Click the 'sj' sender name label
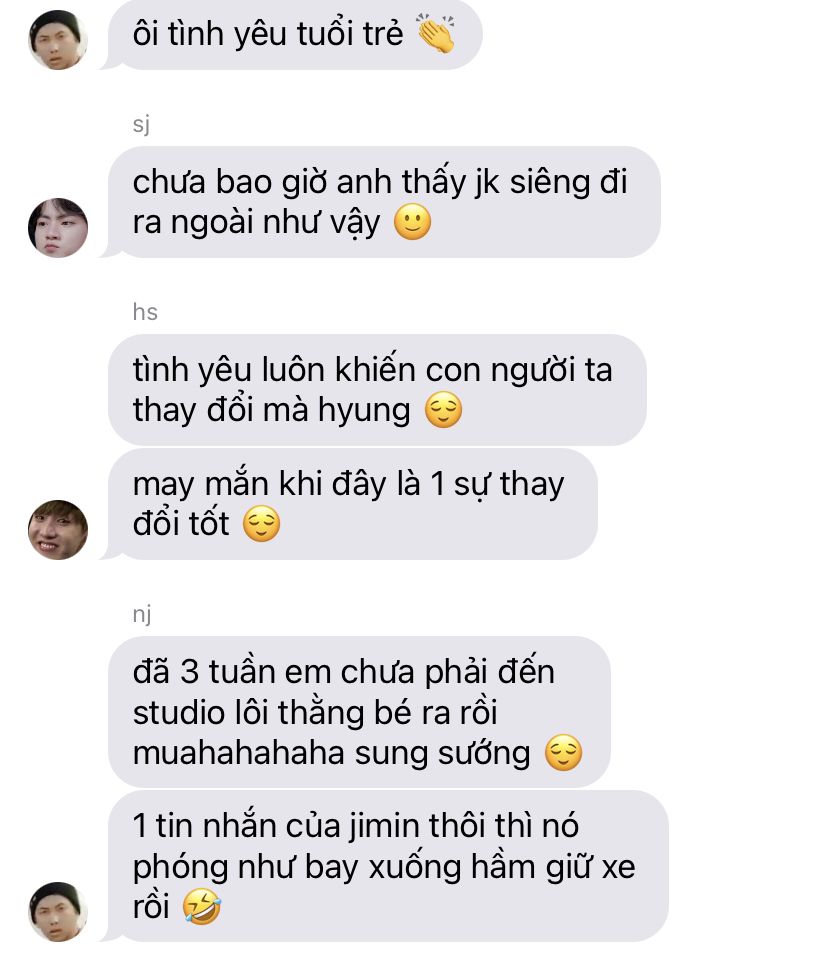This screenshot has height=968, width=828. click(x=141, y=124)
